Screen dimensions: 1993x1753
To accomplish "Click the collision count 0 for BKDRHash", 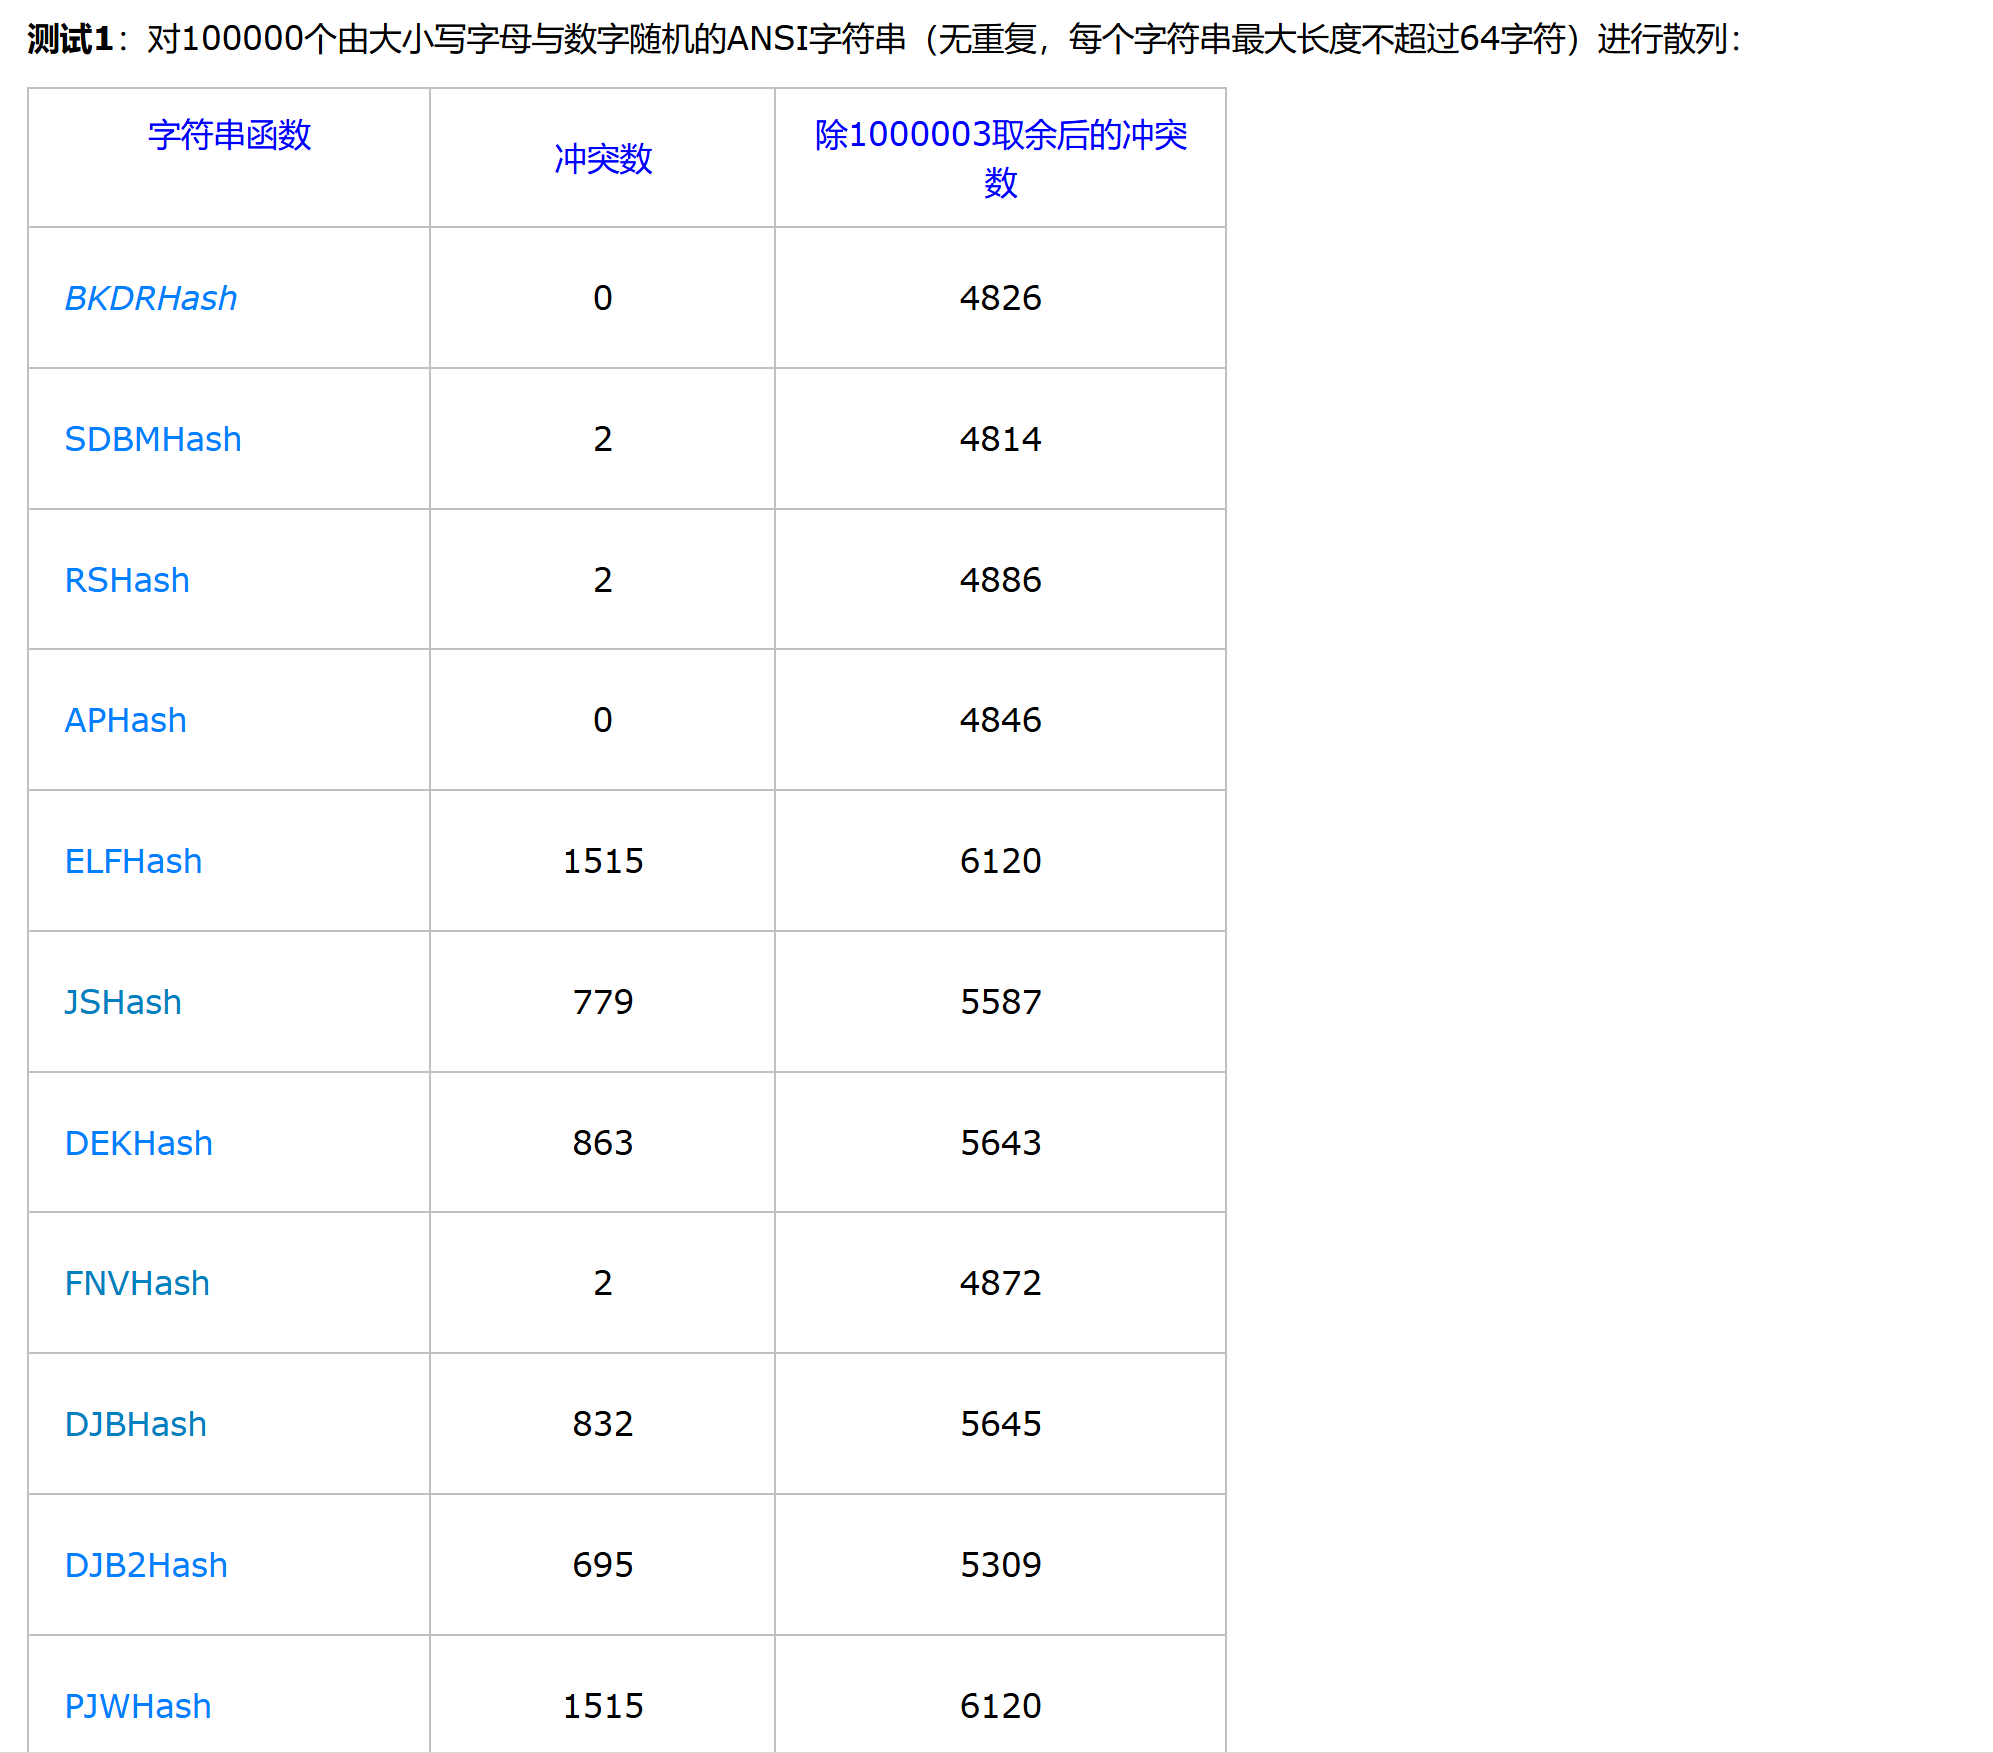I will tap(603, 298).
